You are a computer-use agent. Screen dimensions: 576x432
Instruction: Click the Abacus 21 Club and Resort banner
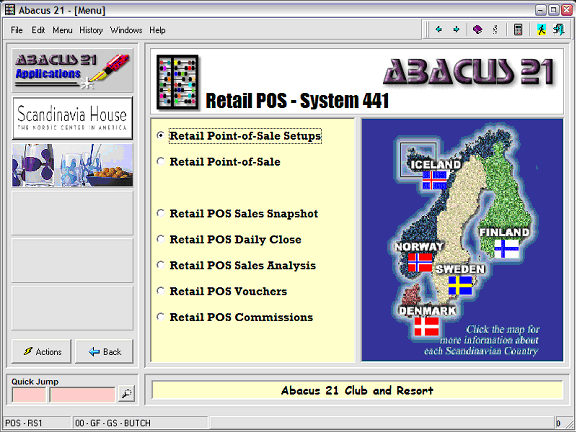pos(357,390)
